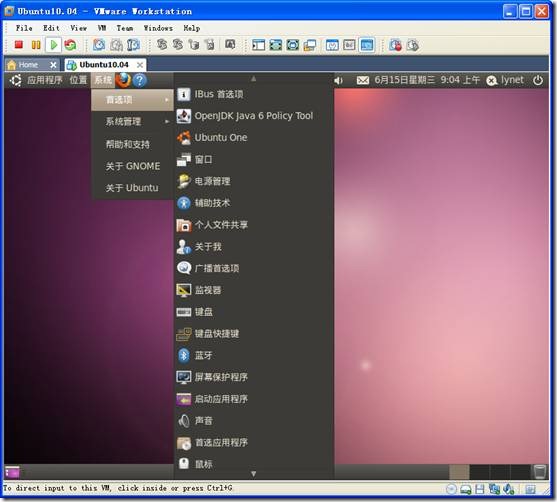The image size is (557, 502).
Task: Select the highlighted Console view icon
Action: click(x=366, y=45)
